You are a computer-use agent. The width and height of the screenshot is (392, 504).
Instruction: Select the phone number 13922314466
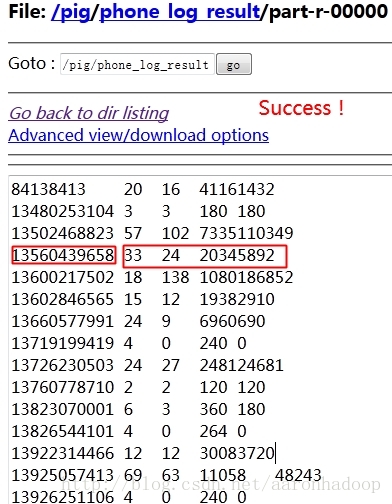tap(63, 453)
